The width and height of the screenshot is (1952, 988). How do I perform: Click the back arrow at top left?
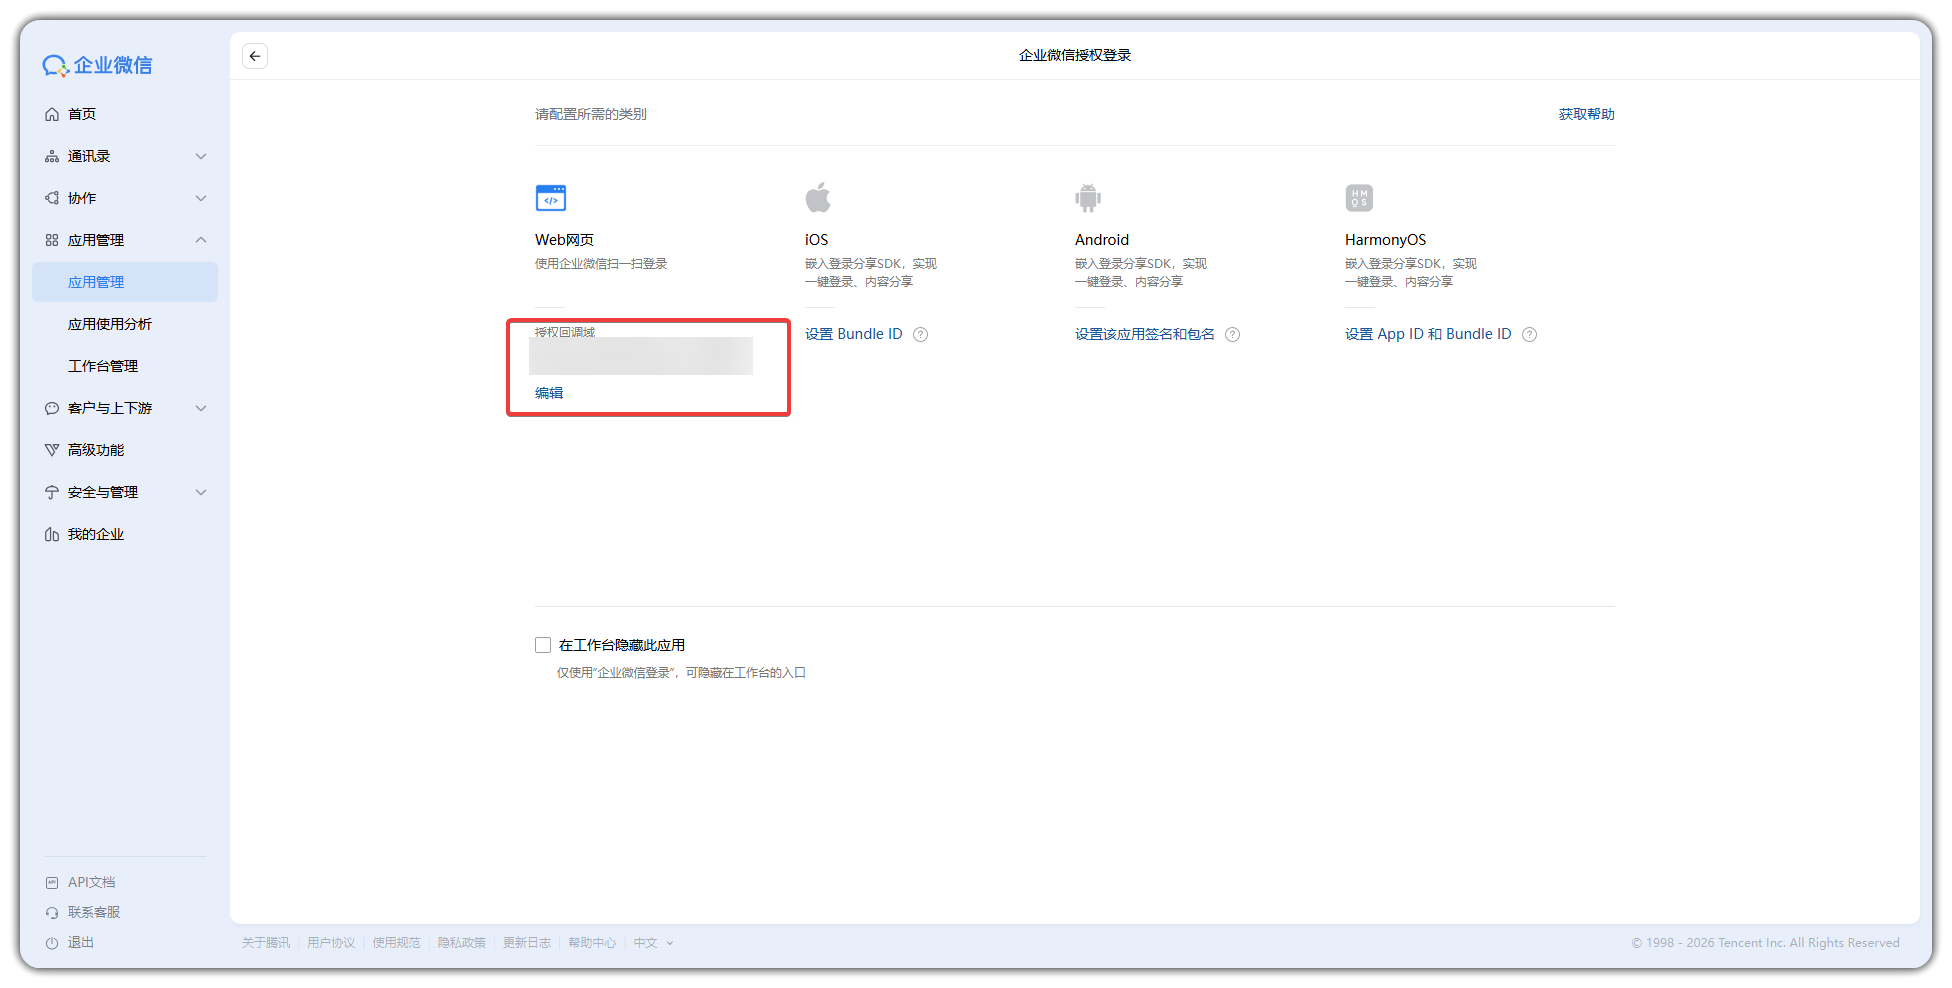click(255, 56)
